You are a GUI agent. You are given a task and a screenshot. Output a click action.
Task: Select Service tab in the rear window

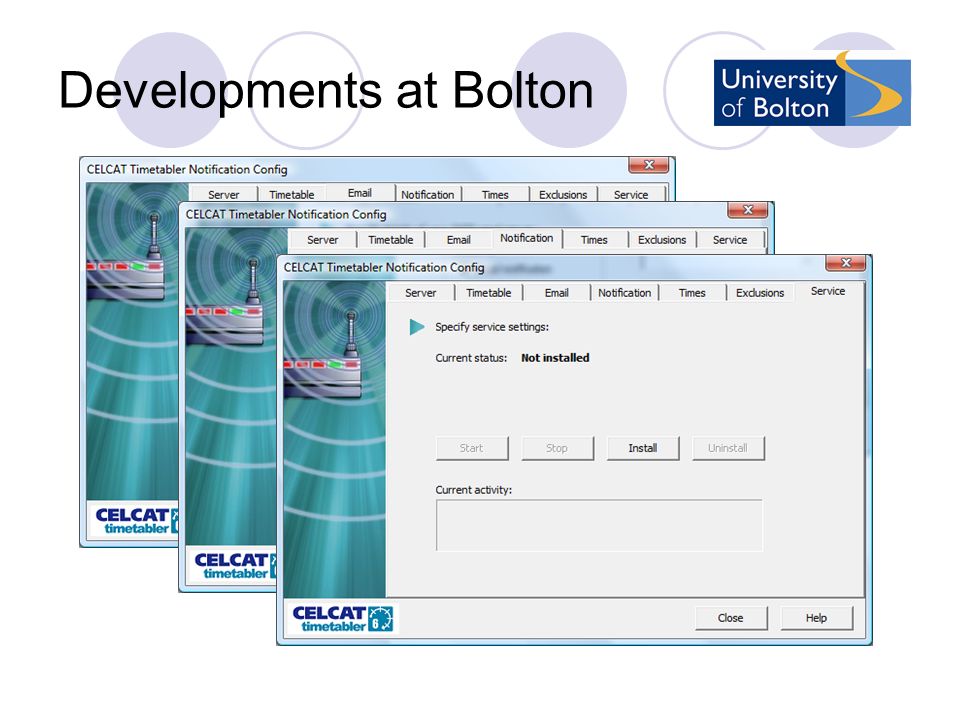click(x=631, y=195)
